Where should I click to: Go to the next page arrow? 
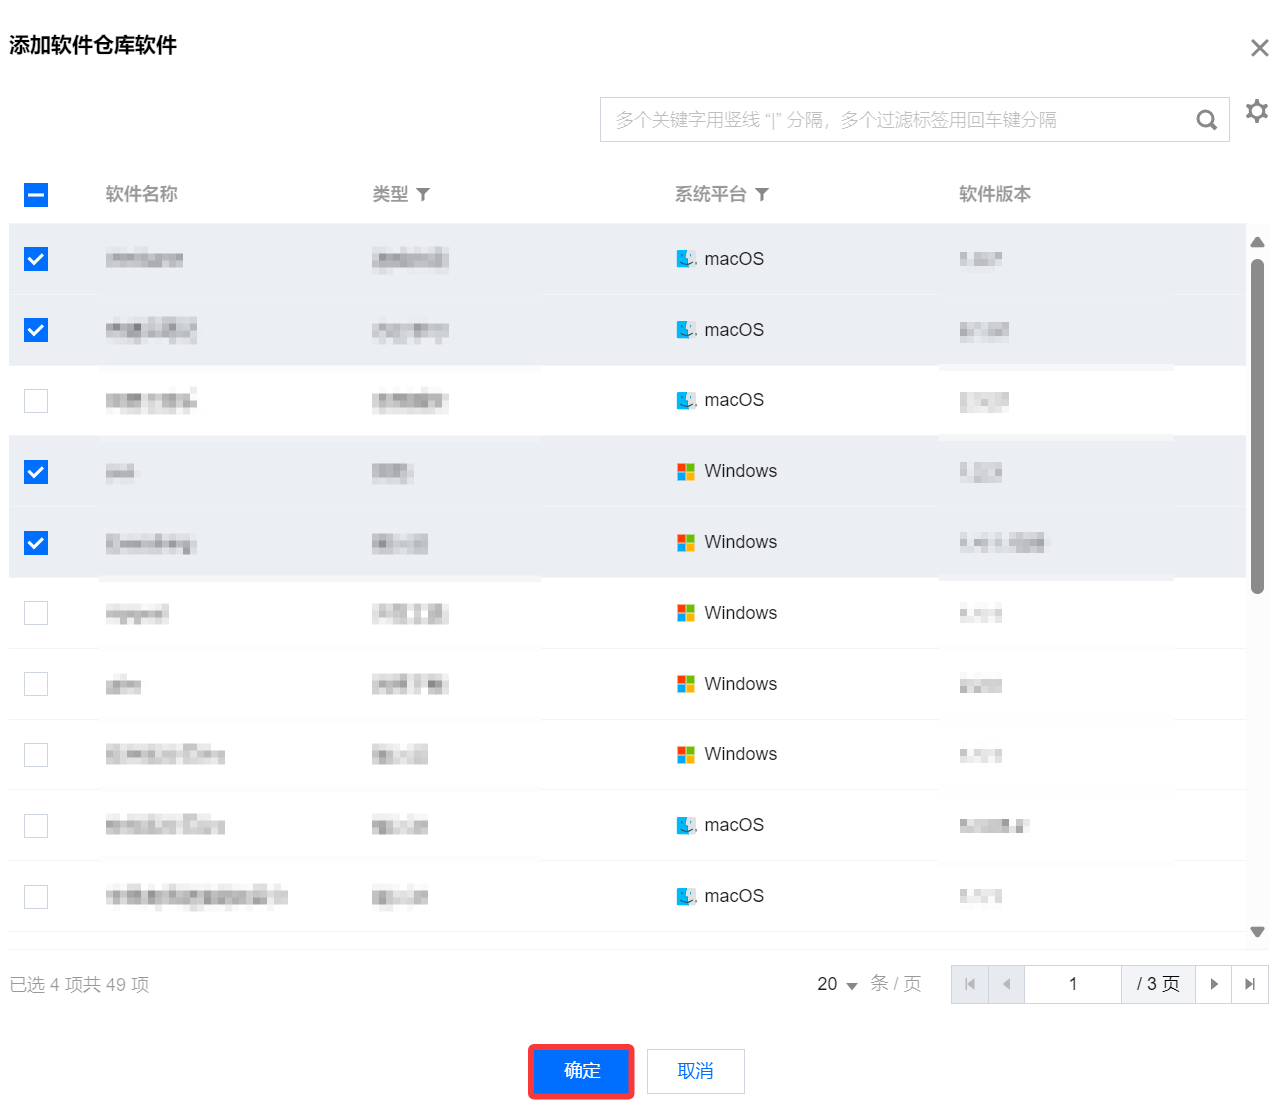click(1214, 984)
